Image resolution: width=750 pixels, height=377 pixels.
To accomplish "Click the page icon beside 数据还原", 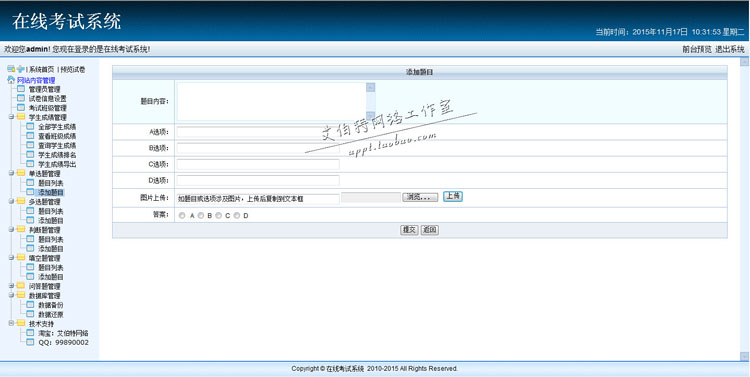I will tap(30, 314).
